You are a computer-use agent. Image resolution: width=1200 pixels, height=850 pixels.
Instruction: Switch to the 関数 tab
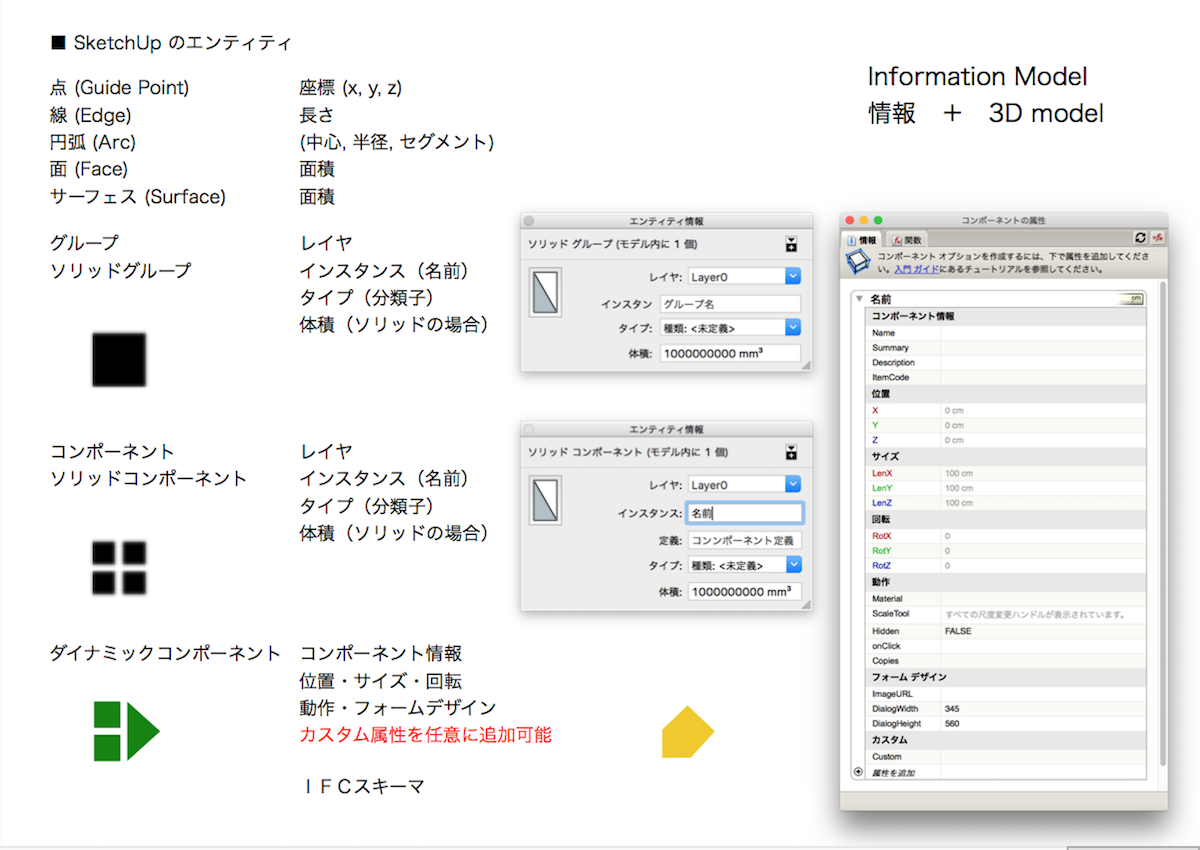[x=907, y=240]
